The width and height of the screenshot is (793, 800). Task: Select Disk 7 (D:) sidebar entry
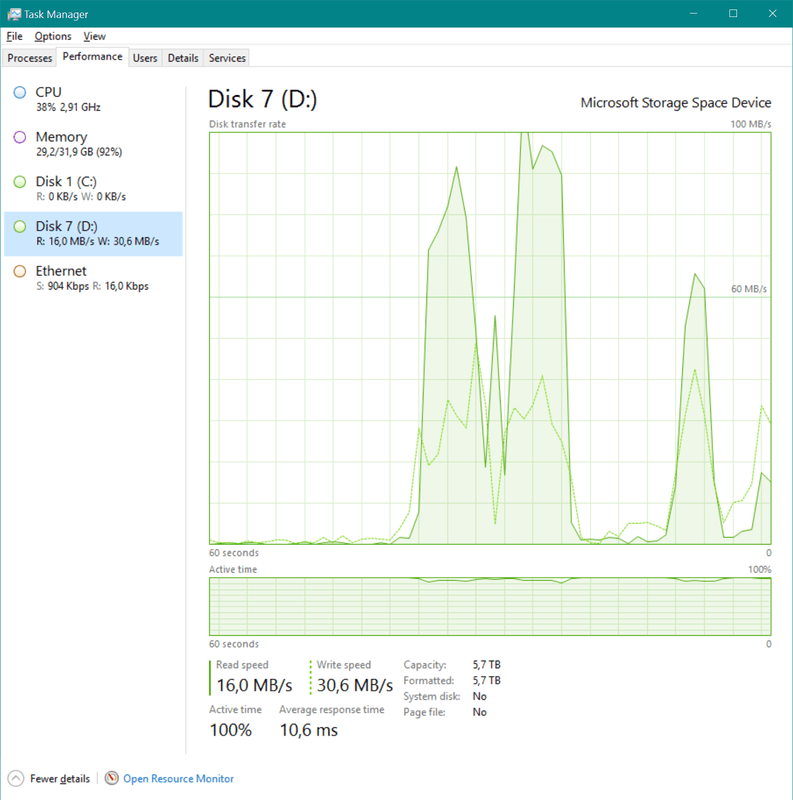click(93, 234)
